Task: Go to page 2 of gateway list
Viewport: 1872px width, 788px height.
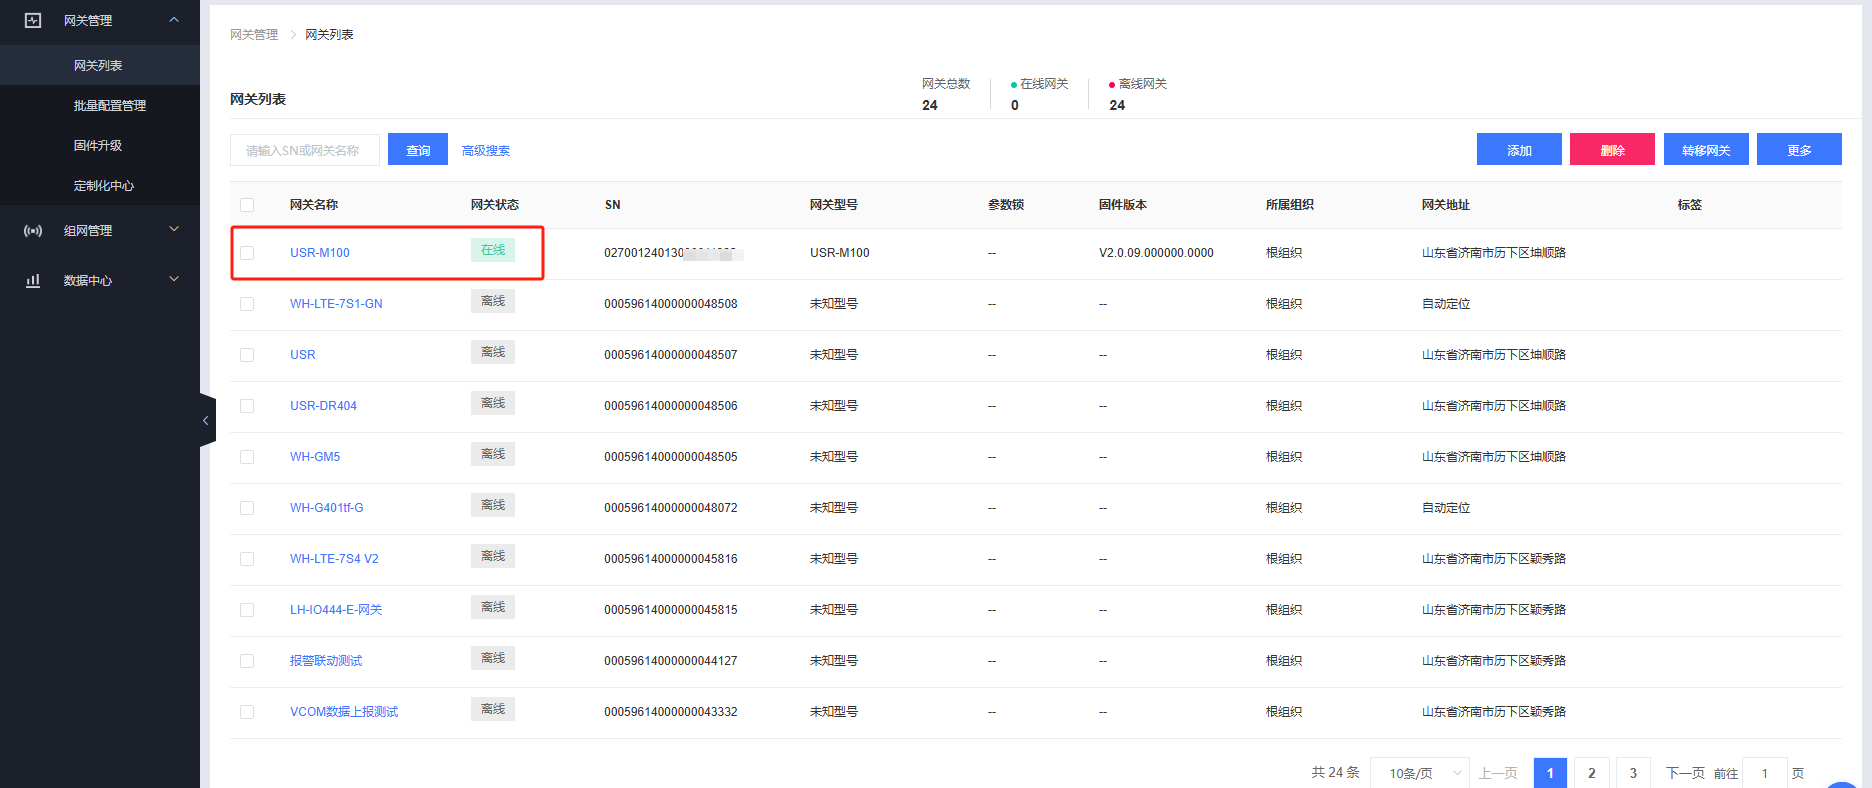Action: (1592, 773)
